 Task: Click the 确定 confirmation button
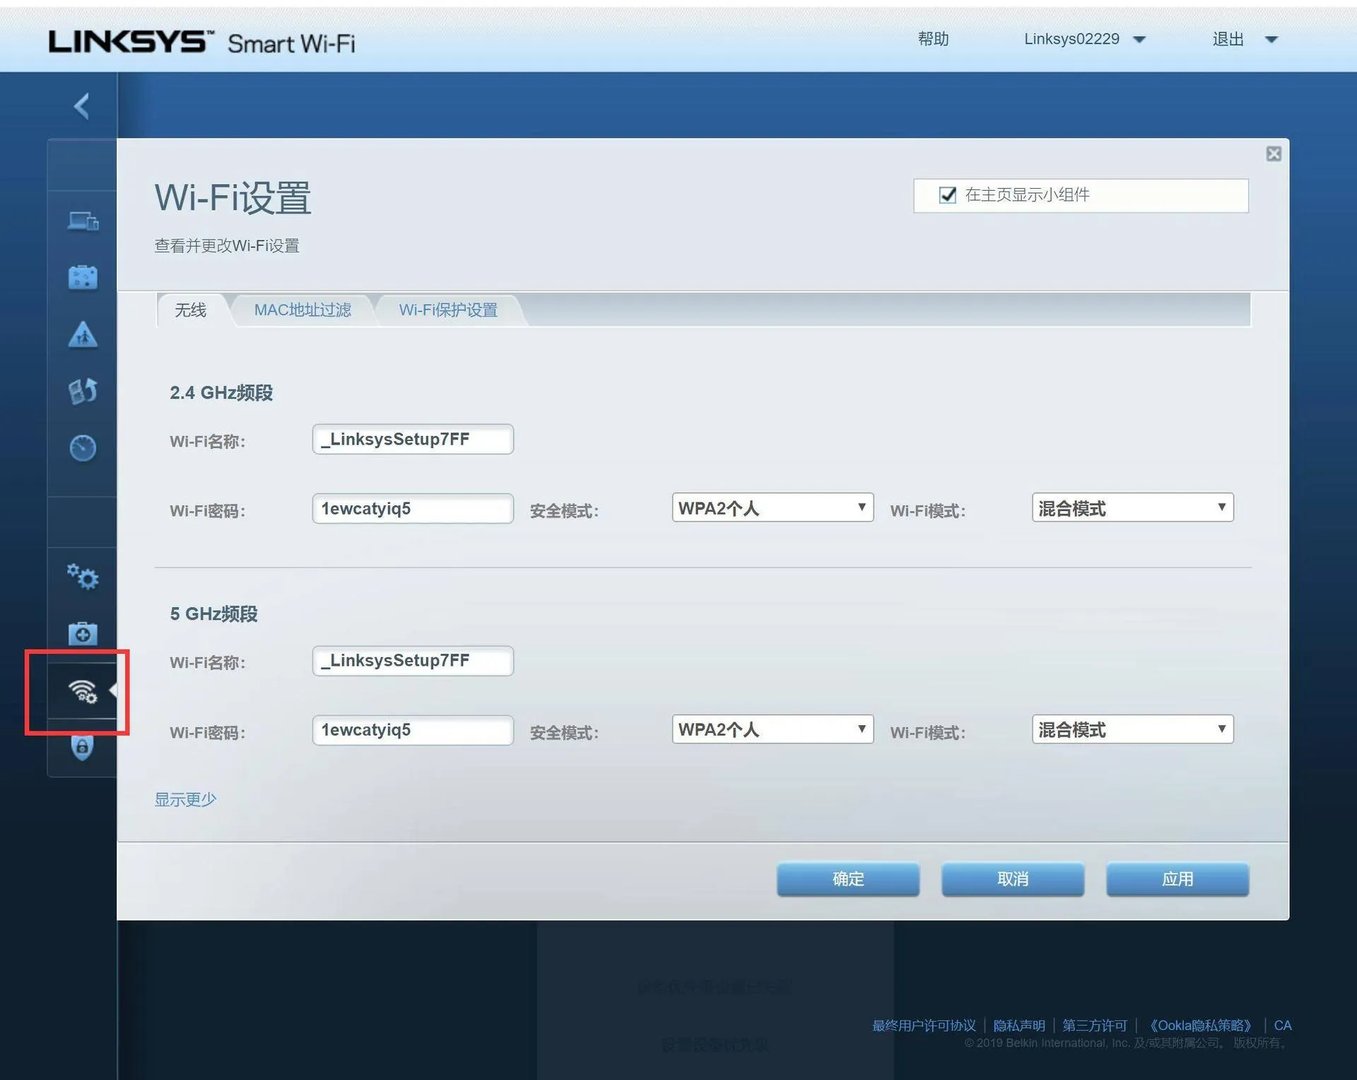(847, 879)
